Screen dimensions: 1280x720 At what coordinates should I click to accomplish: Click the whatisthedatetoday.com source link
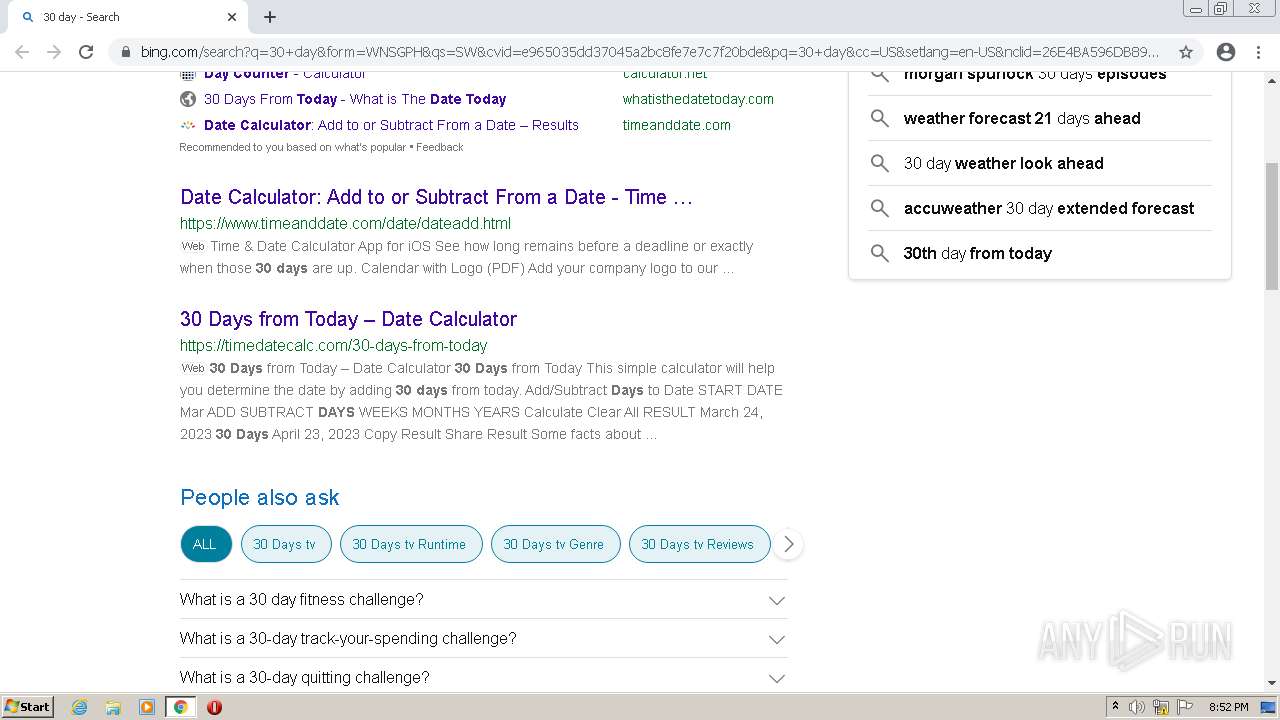(698, 99)
